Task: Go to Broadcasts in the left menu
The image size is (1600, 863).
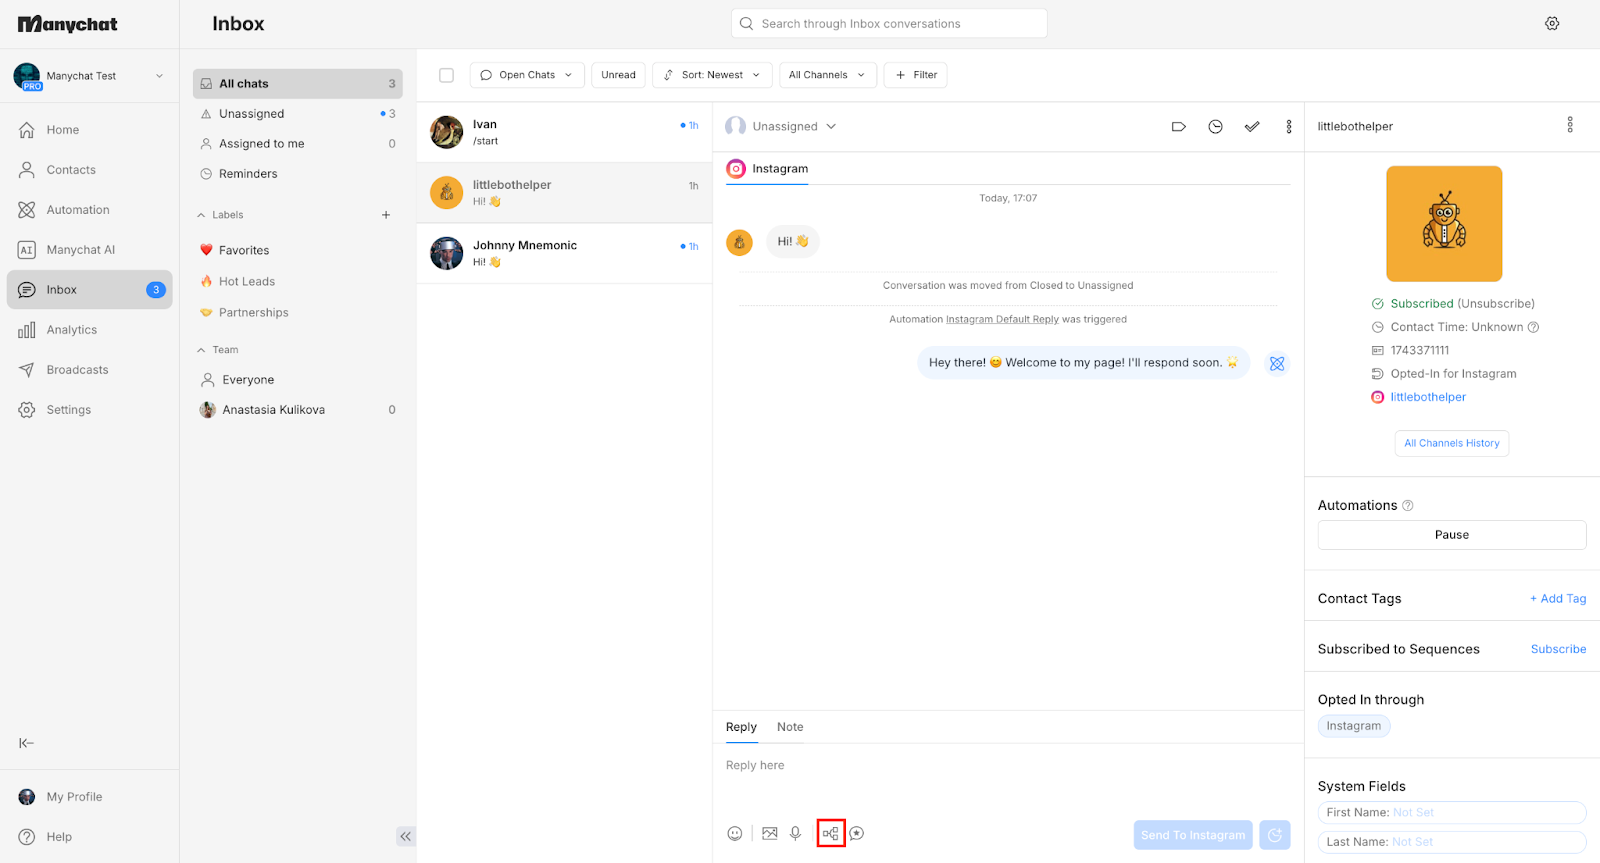Action: click(x=77, y=370)
